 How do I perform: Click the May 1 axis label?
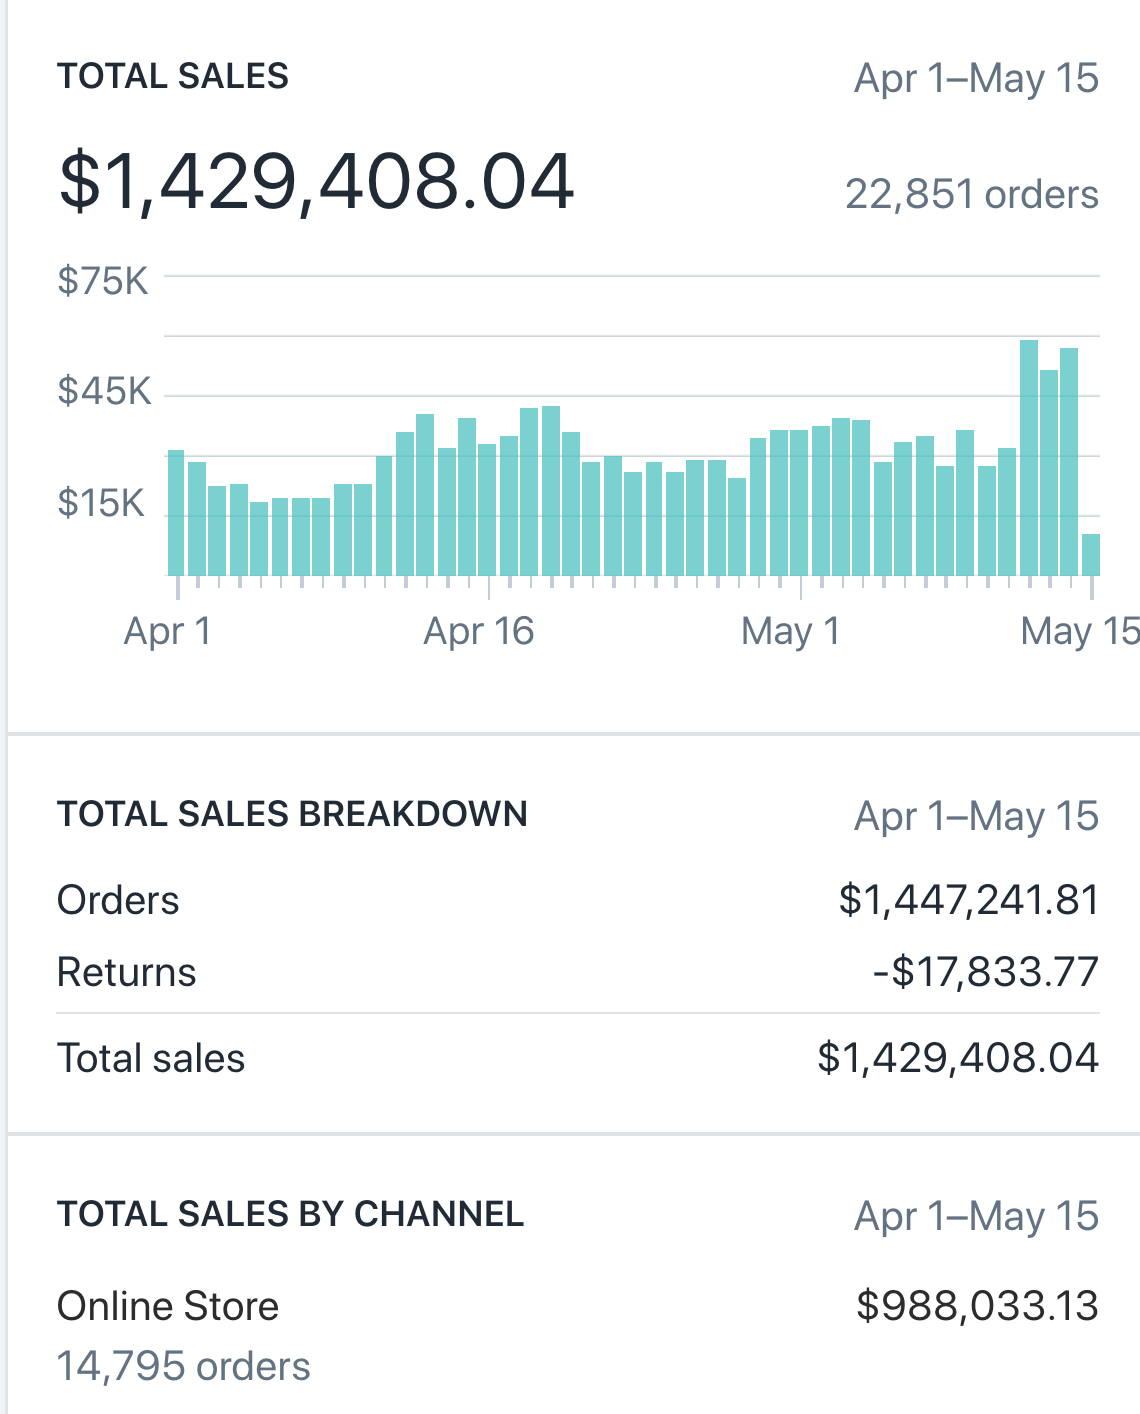(x=790, y=631)
